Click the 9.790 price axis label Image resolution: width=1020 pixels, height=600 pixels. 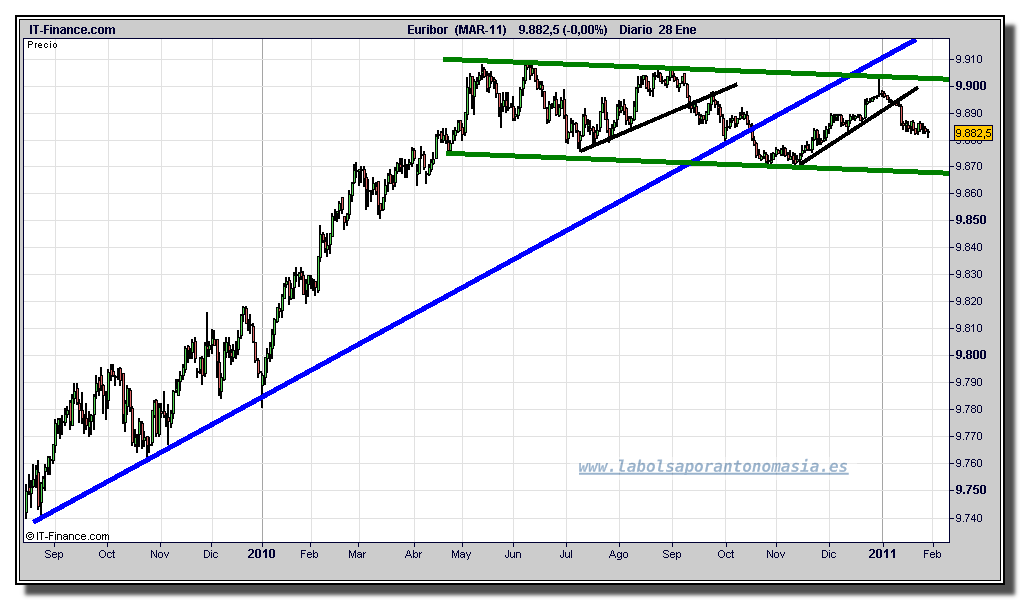click(x=970, y=382)
